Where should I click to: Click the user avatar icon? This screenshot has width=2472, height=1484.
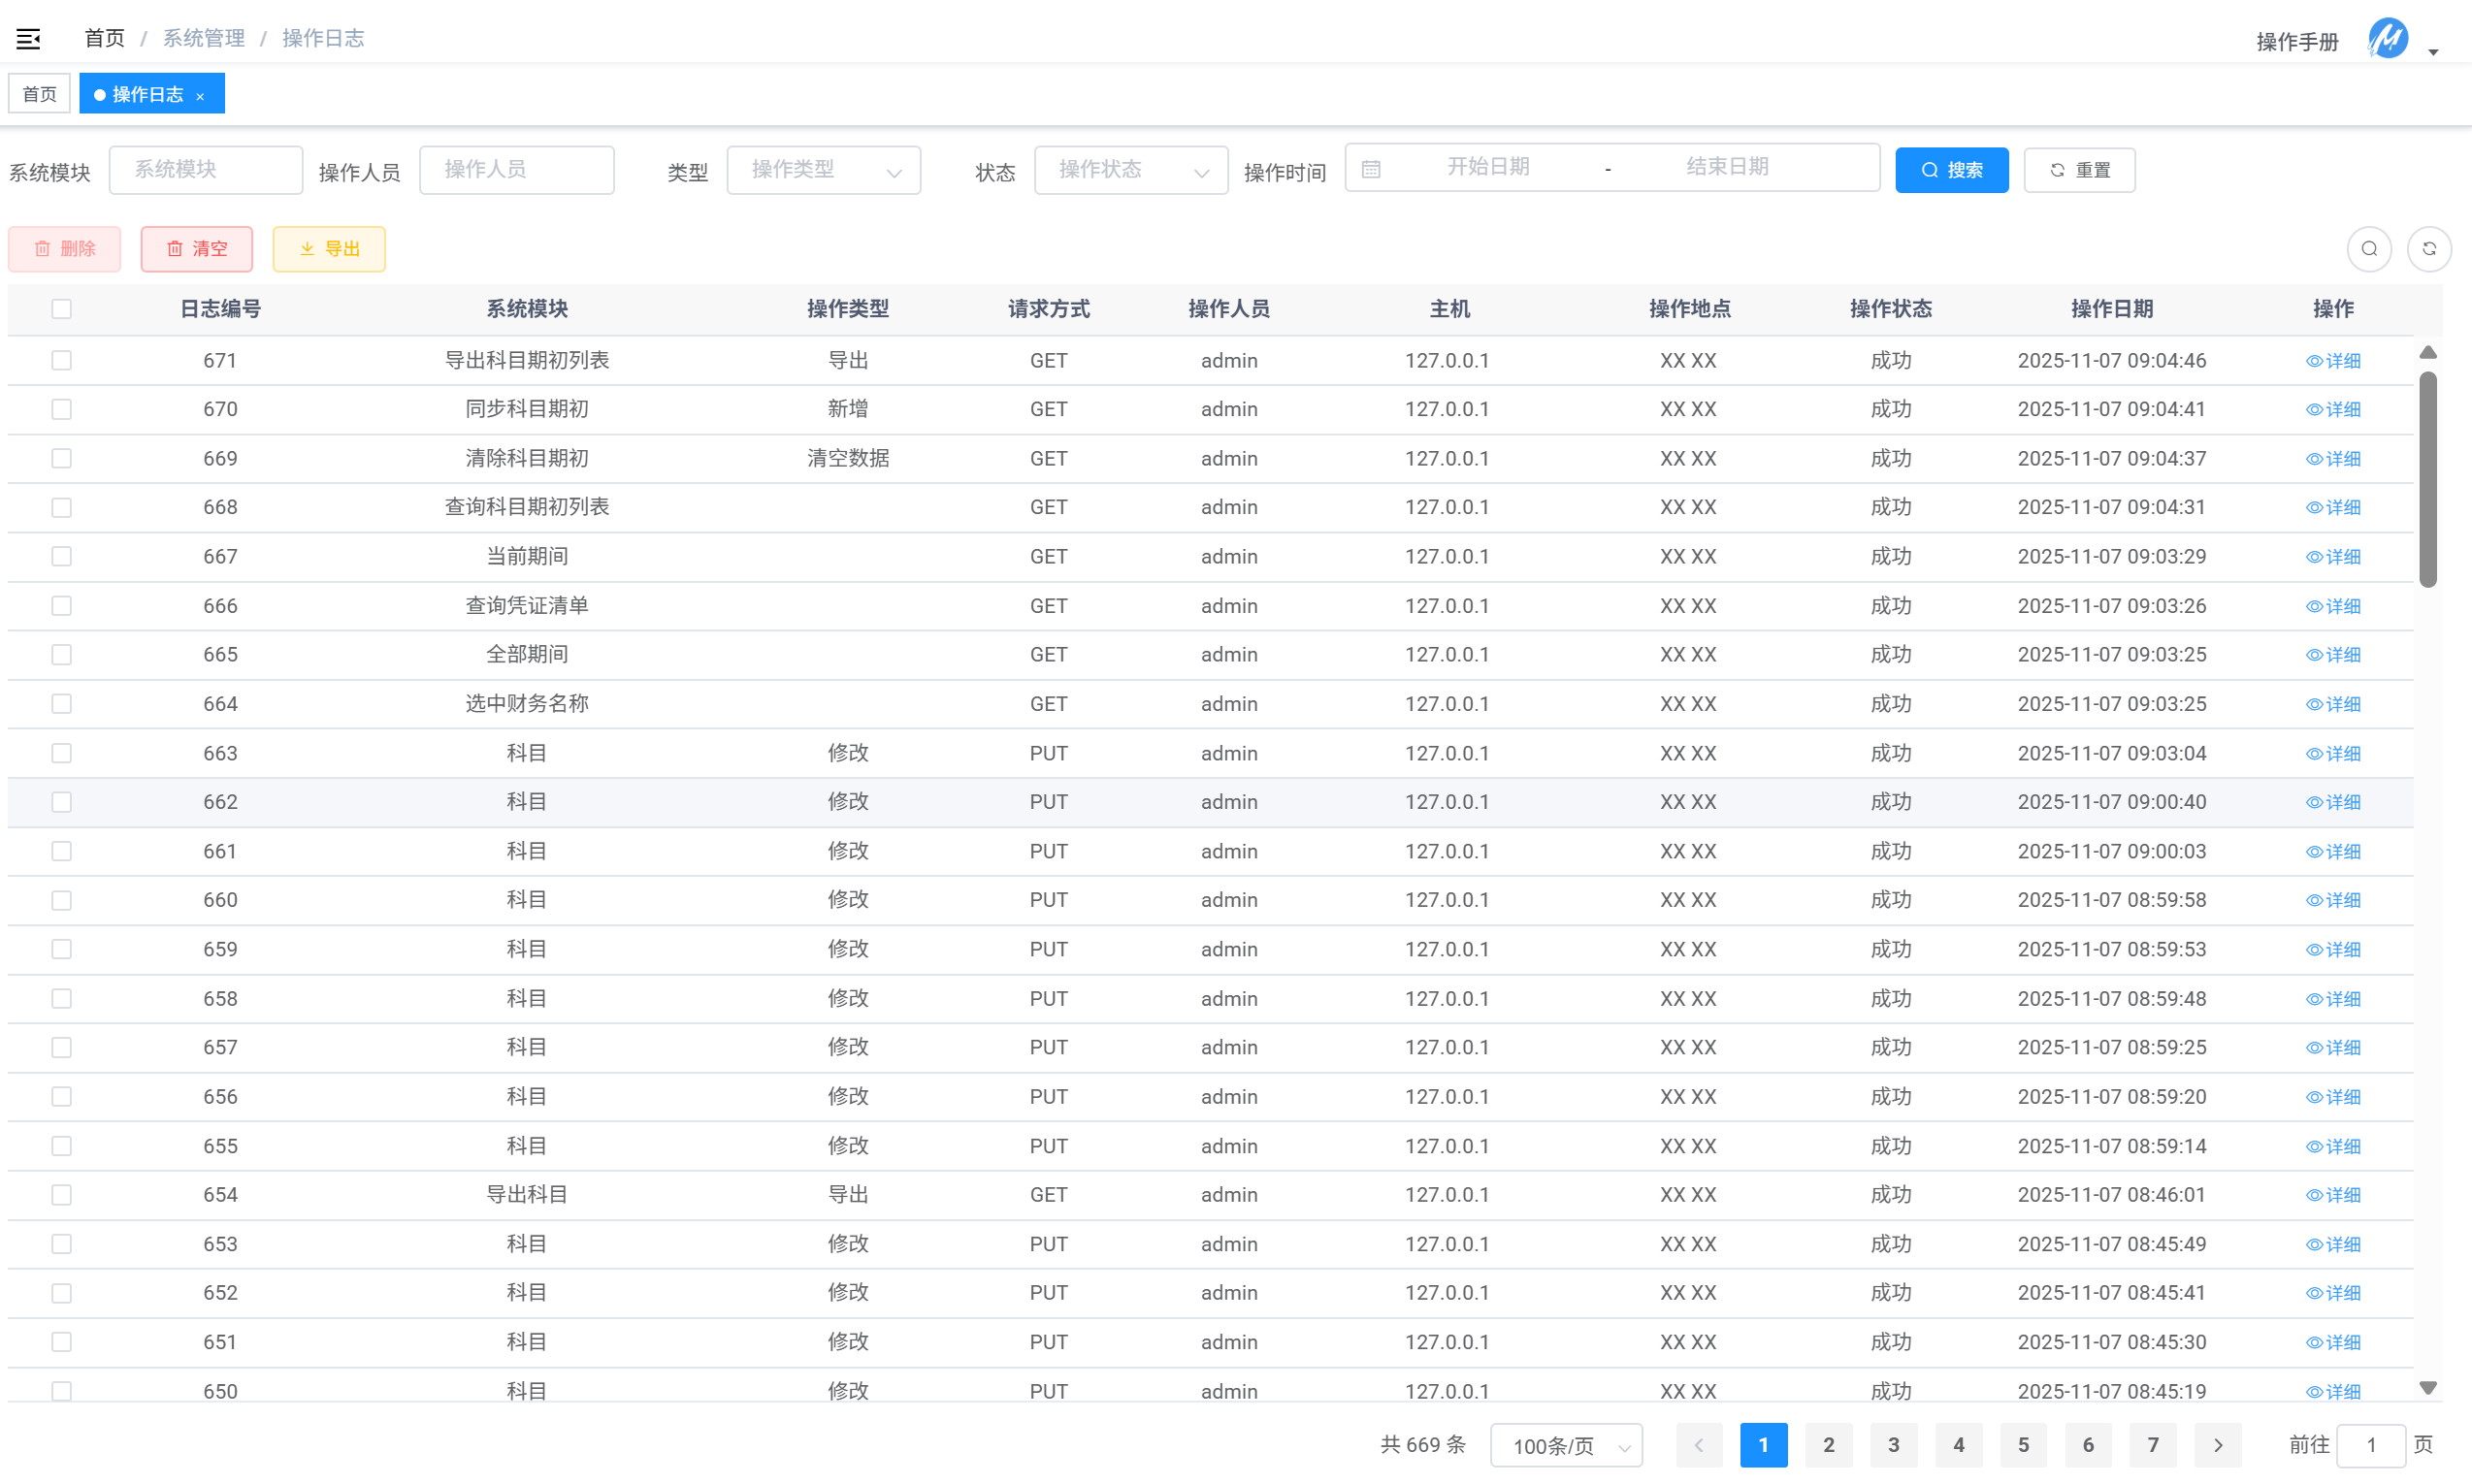click(x=2388, y=40)
